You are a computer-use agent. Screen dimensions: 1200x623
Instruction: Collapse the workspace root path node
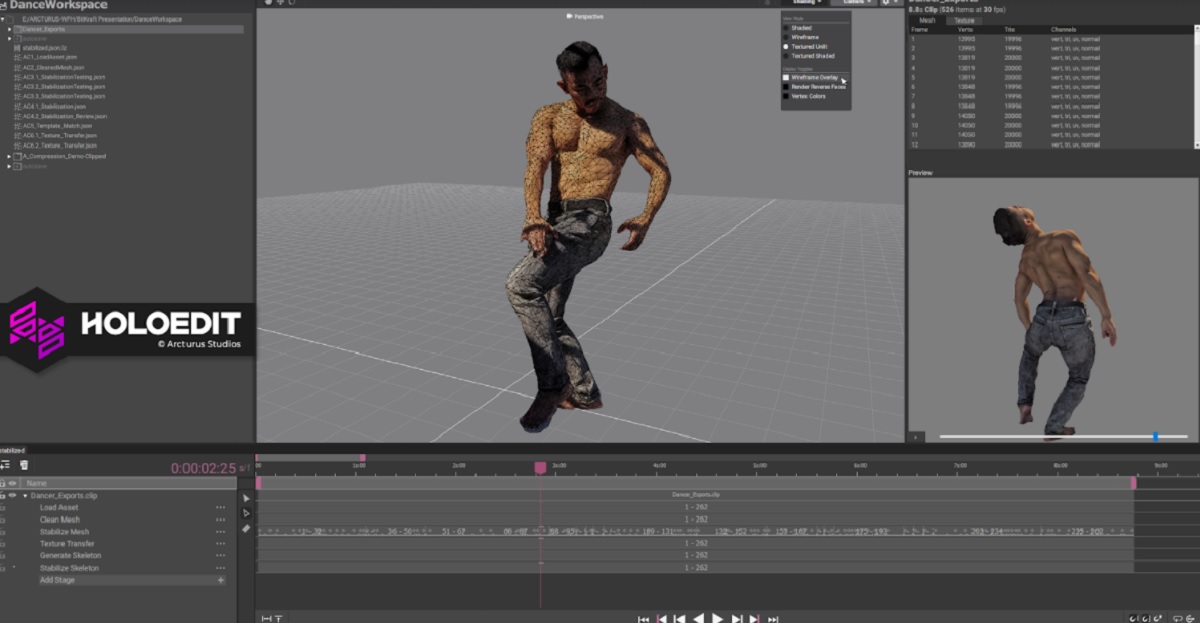(4, 19)
